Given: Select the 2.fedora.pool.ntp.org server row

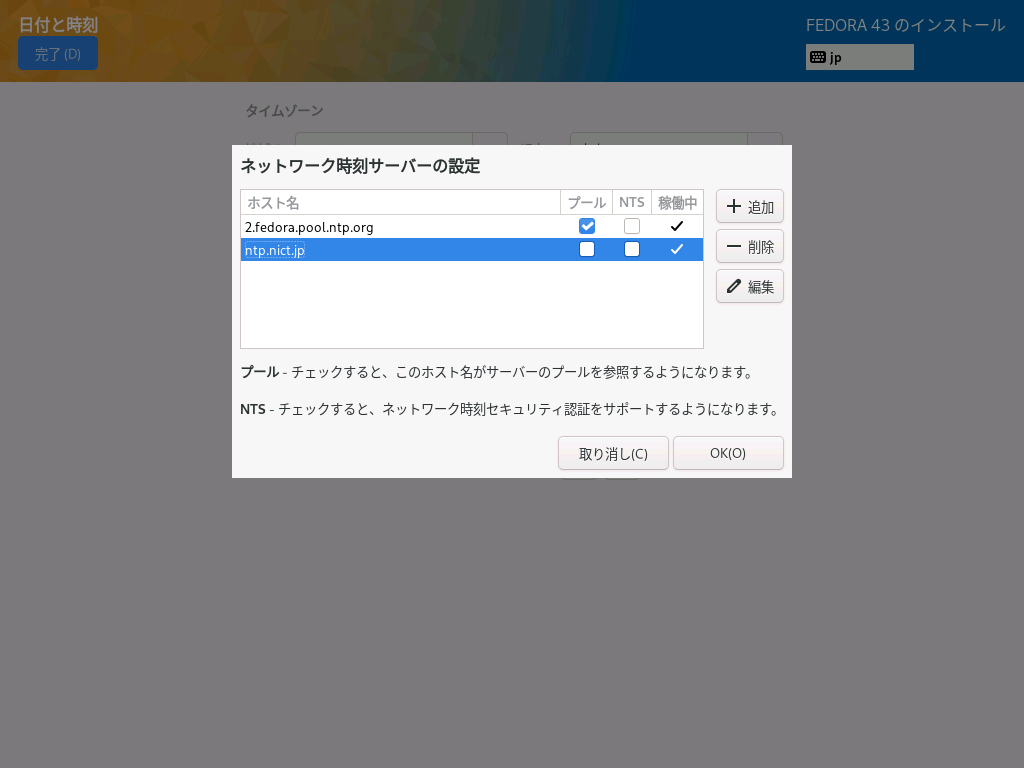Looking at the screenshot, I should point(400,227).
